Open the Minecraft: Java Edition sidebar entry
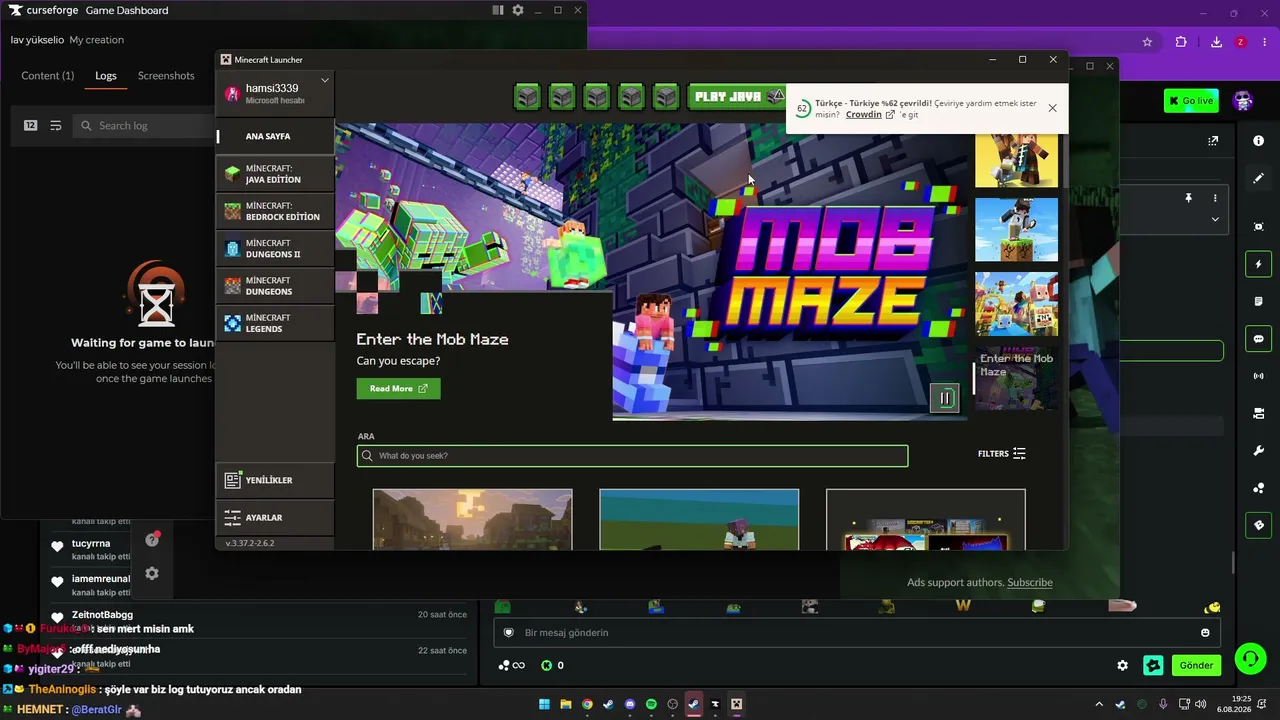Image resolution: width=1280 pixels, height=720 pixels. point(275,174)
